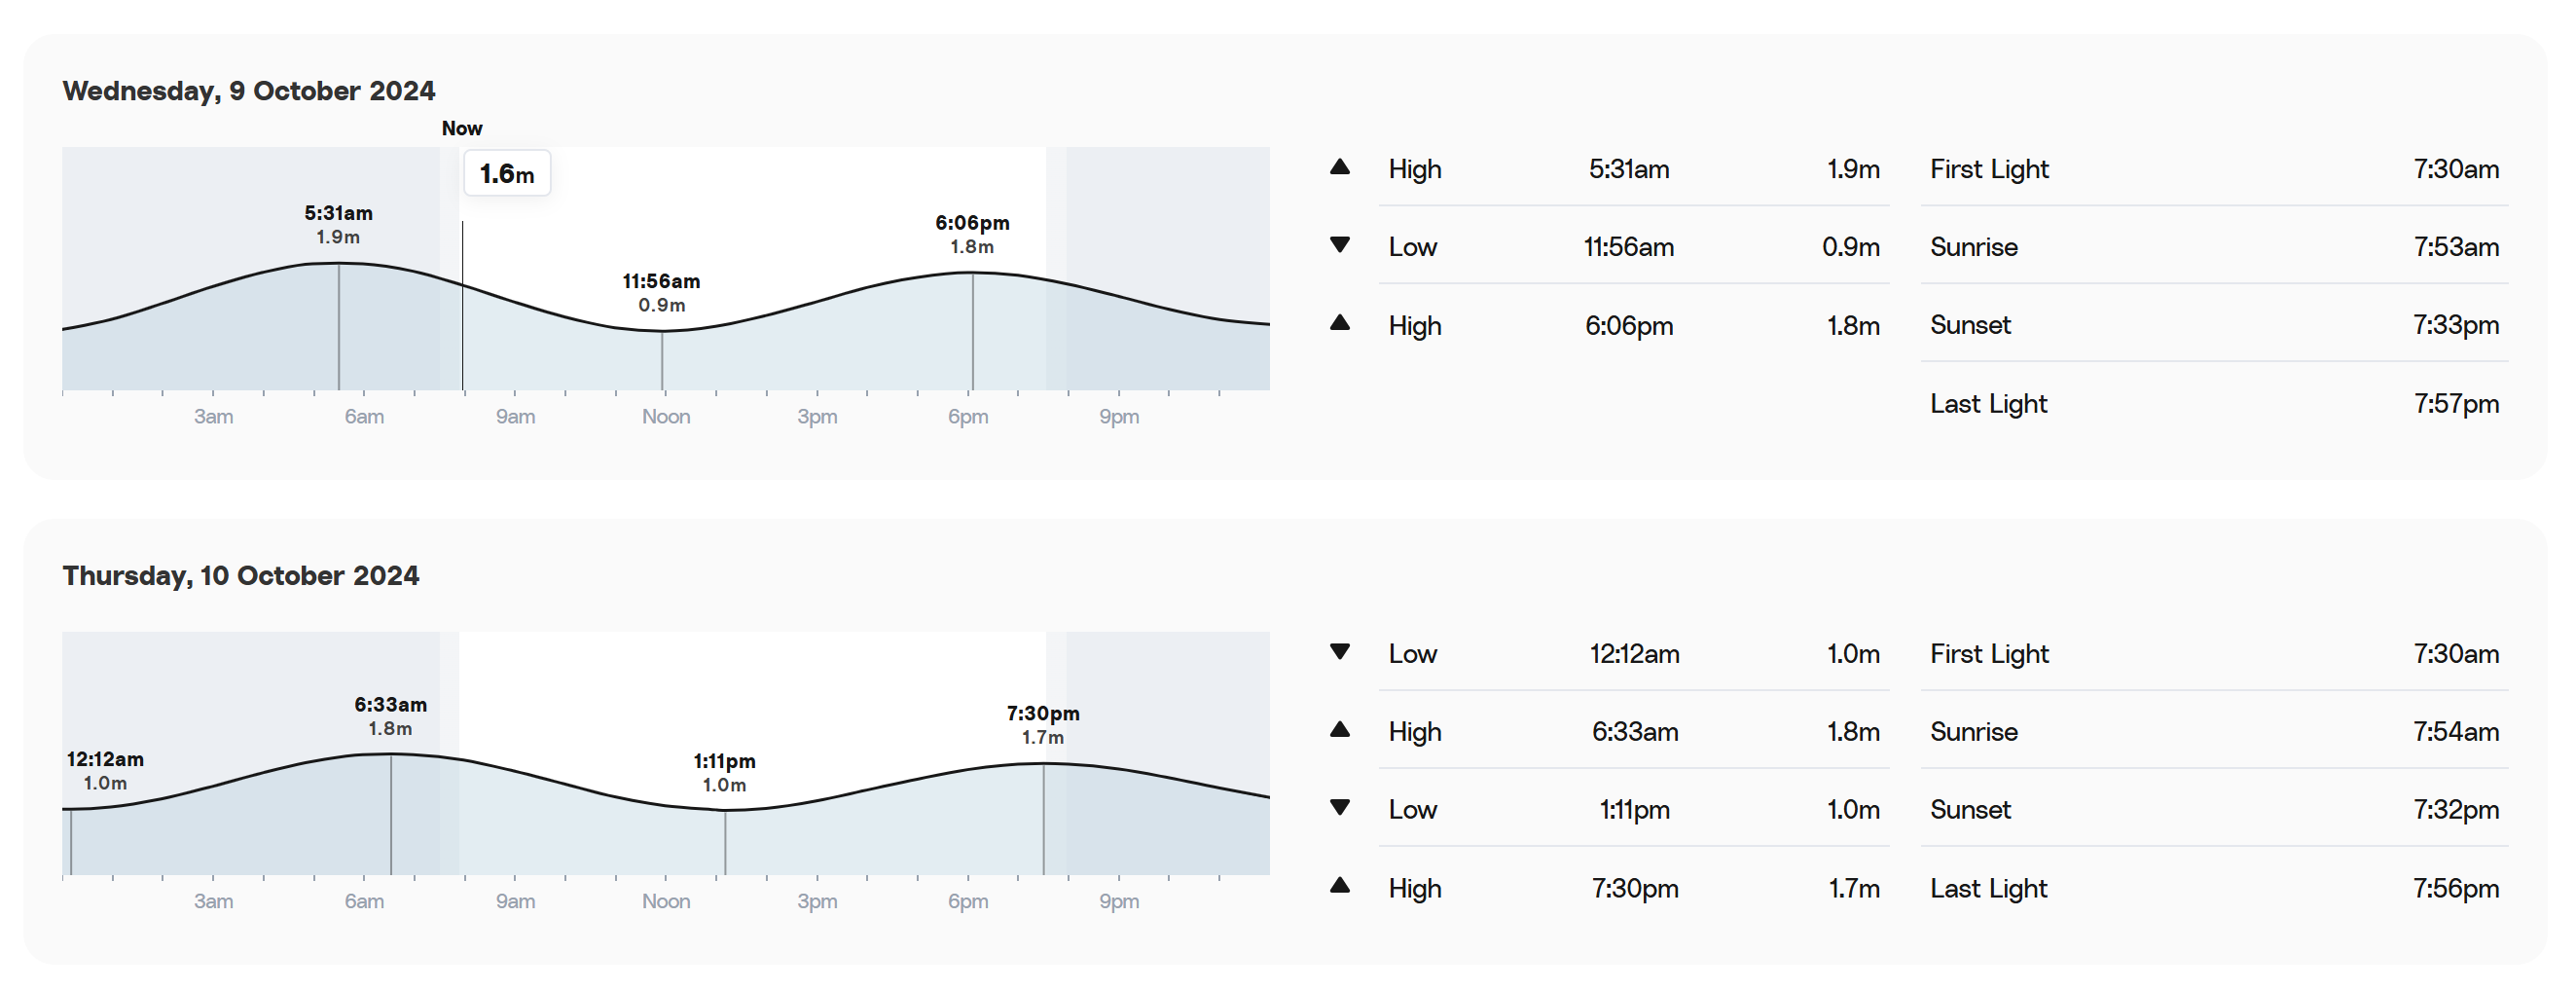Click the up arrow beside 6:06pm High
The image size is (2576, 990).
pyautogui.click(x=1340, y=323)
